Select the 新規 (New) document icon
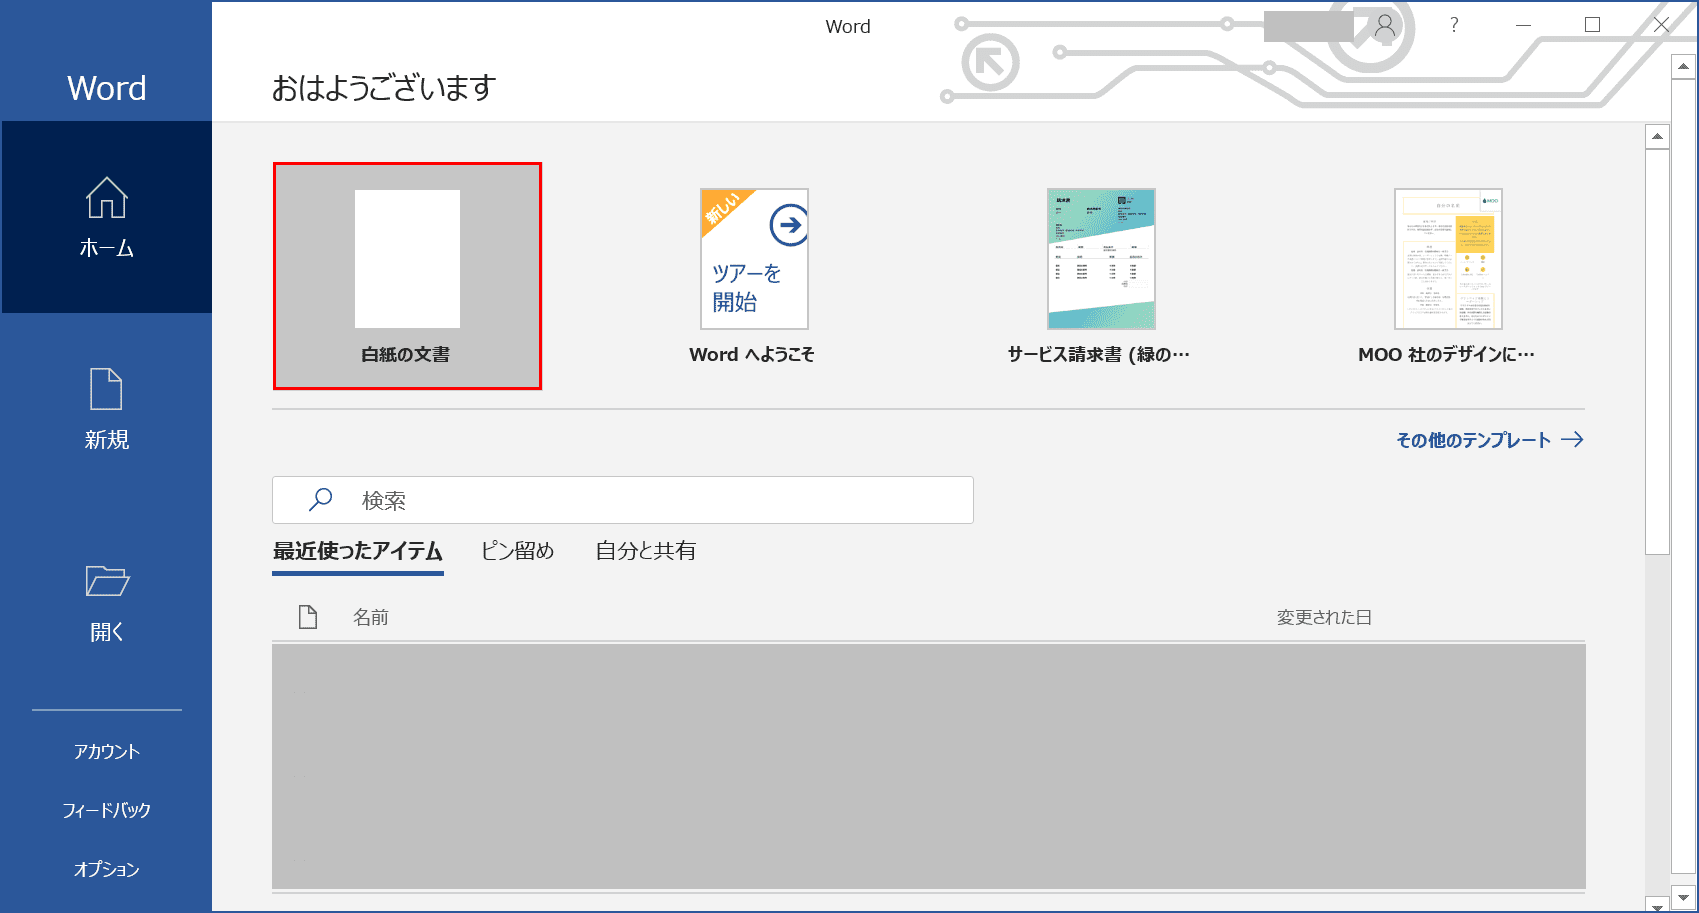The height and width of the screenshot is (913, 1699). point(106,390)
